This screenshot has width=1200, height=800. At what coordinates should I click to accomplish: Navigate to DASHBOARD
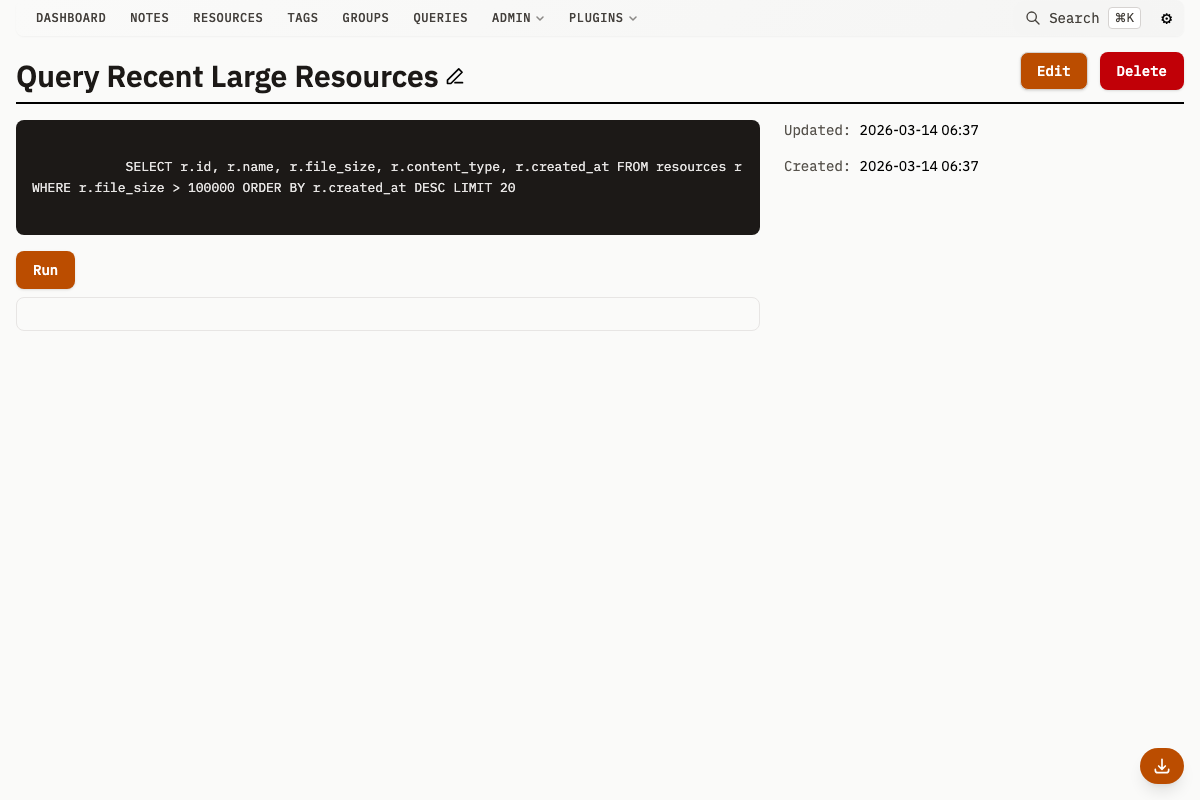coord(71,17)
